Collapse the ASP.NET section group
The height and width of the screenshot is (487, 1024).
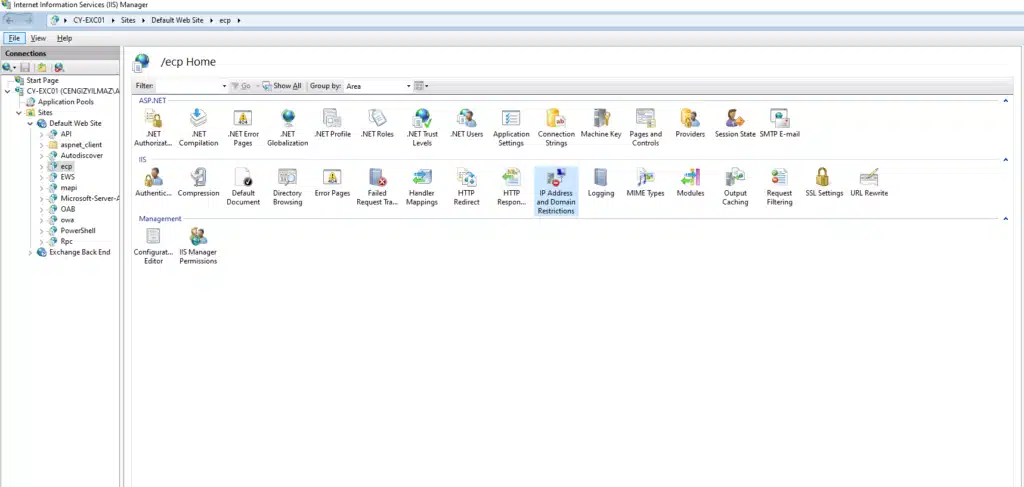[1005, 101]
